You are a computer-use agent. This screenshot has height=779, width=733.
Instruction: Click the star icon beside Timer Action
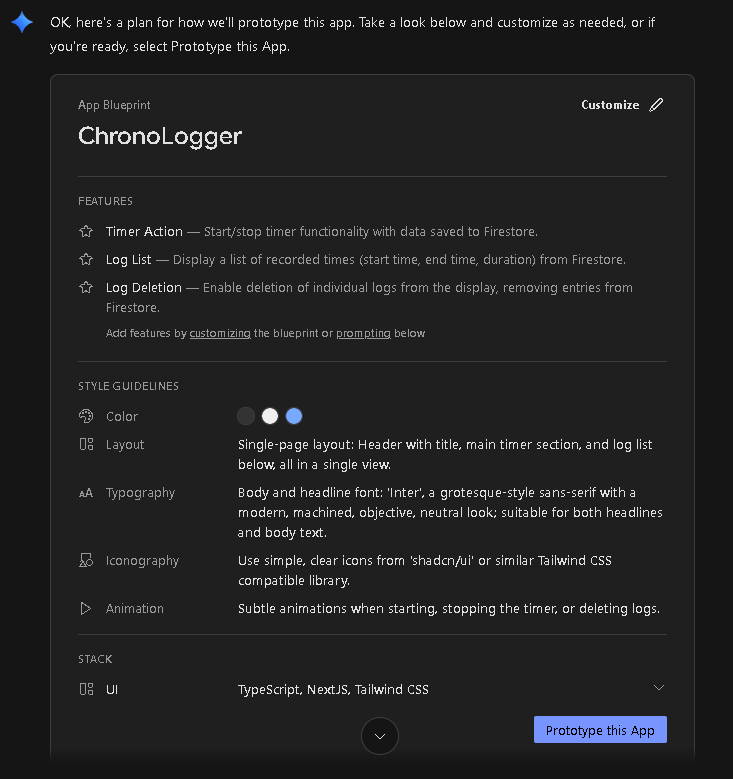(86, 232)
